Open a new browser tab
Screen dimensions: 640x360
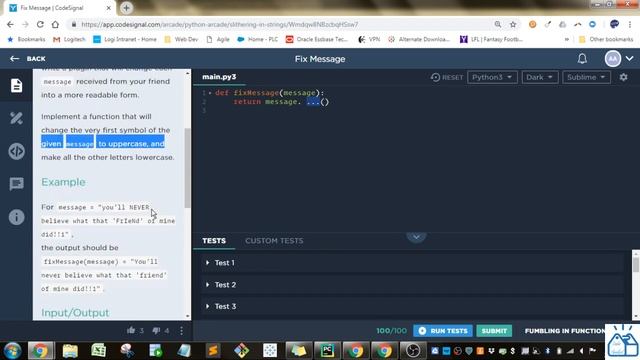pyautogui.click(x=126, y=8)
